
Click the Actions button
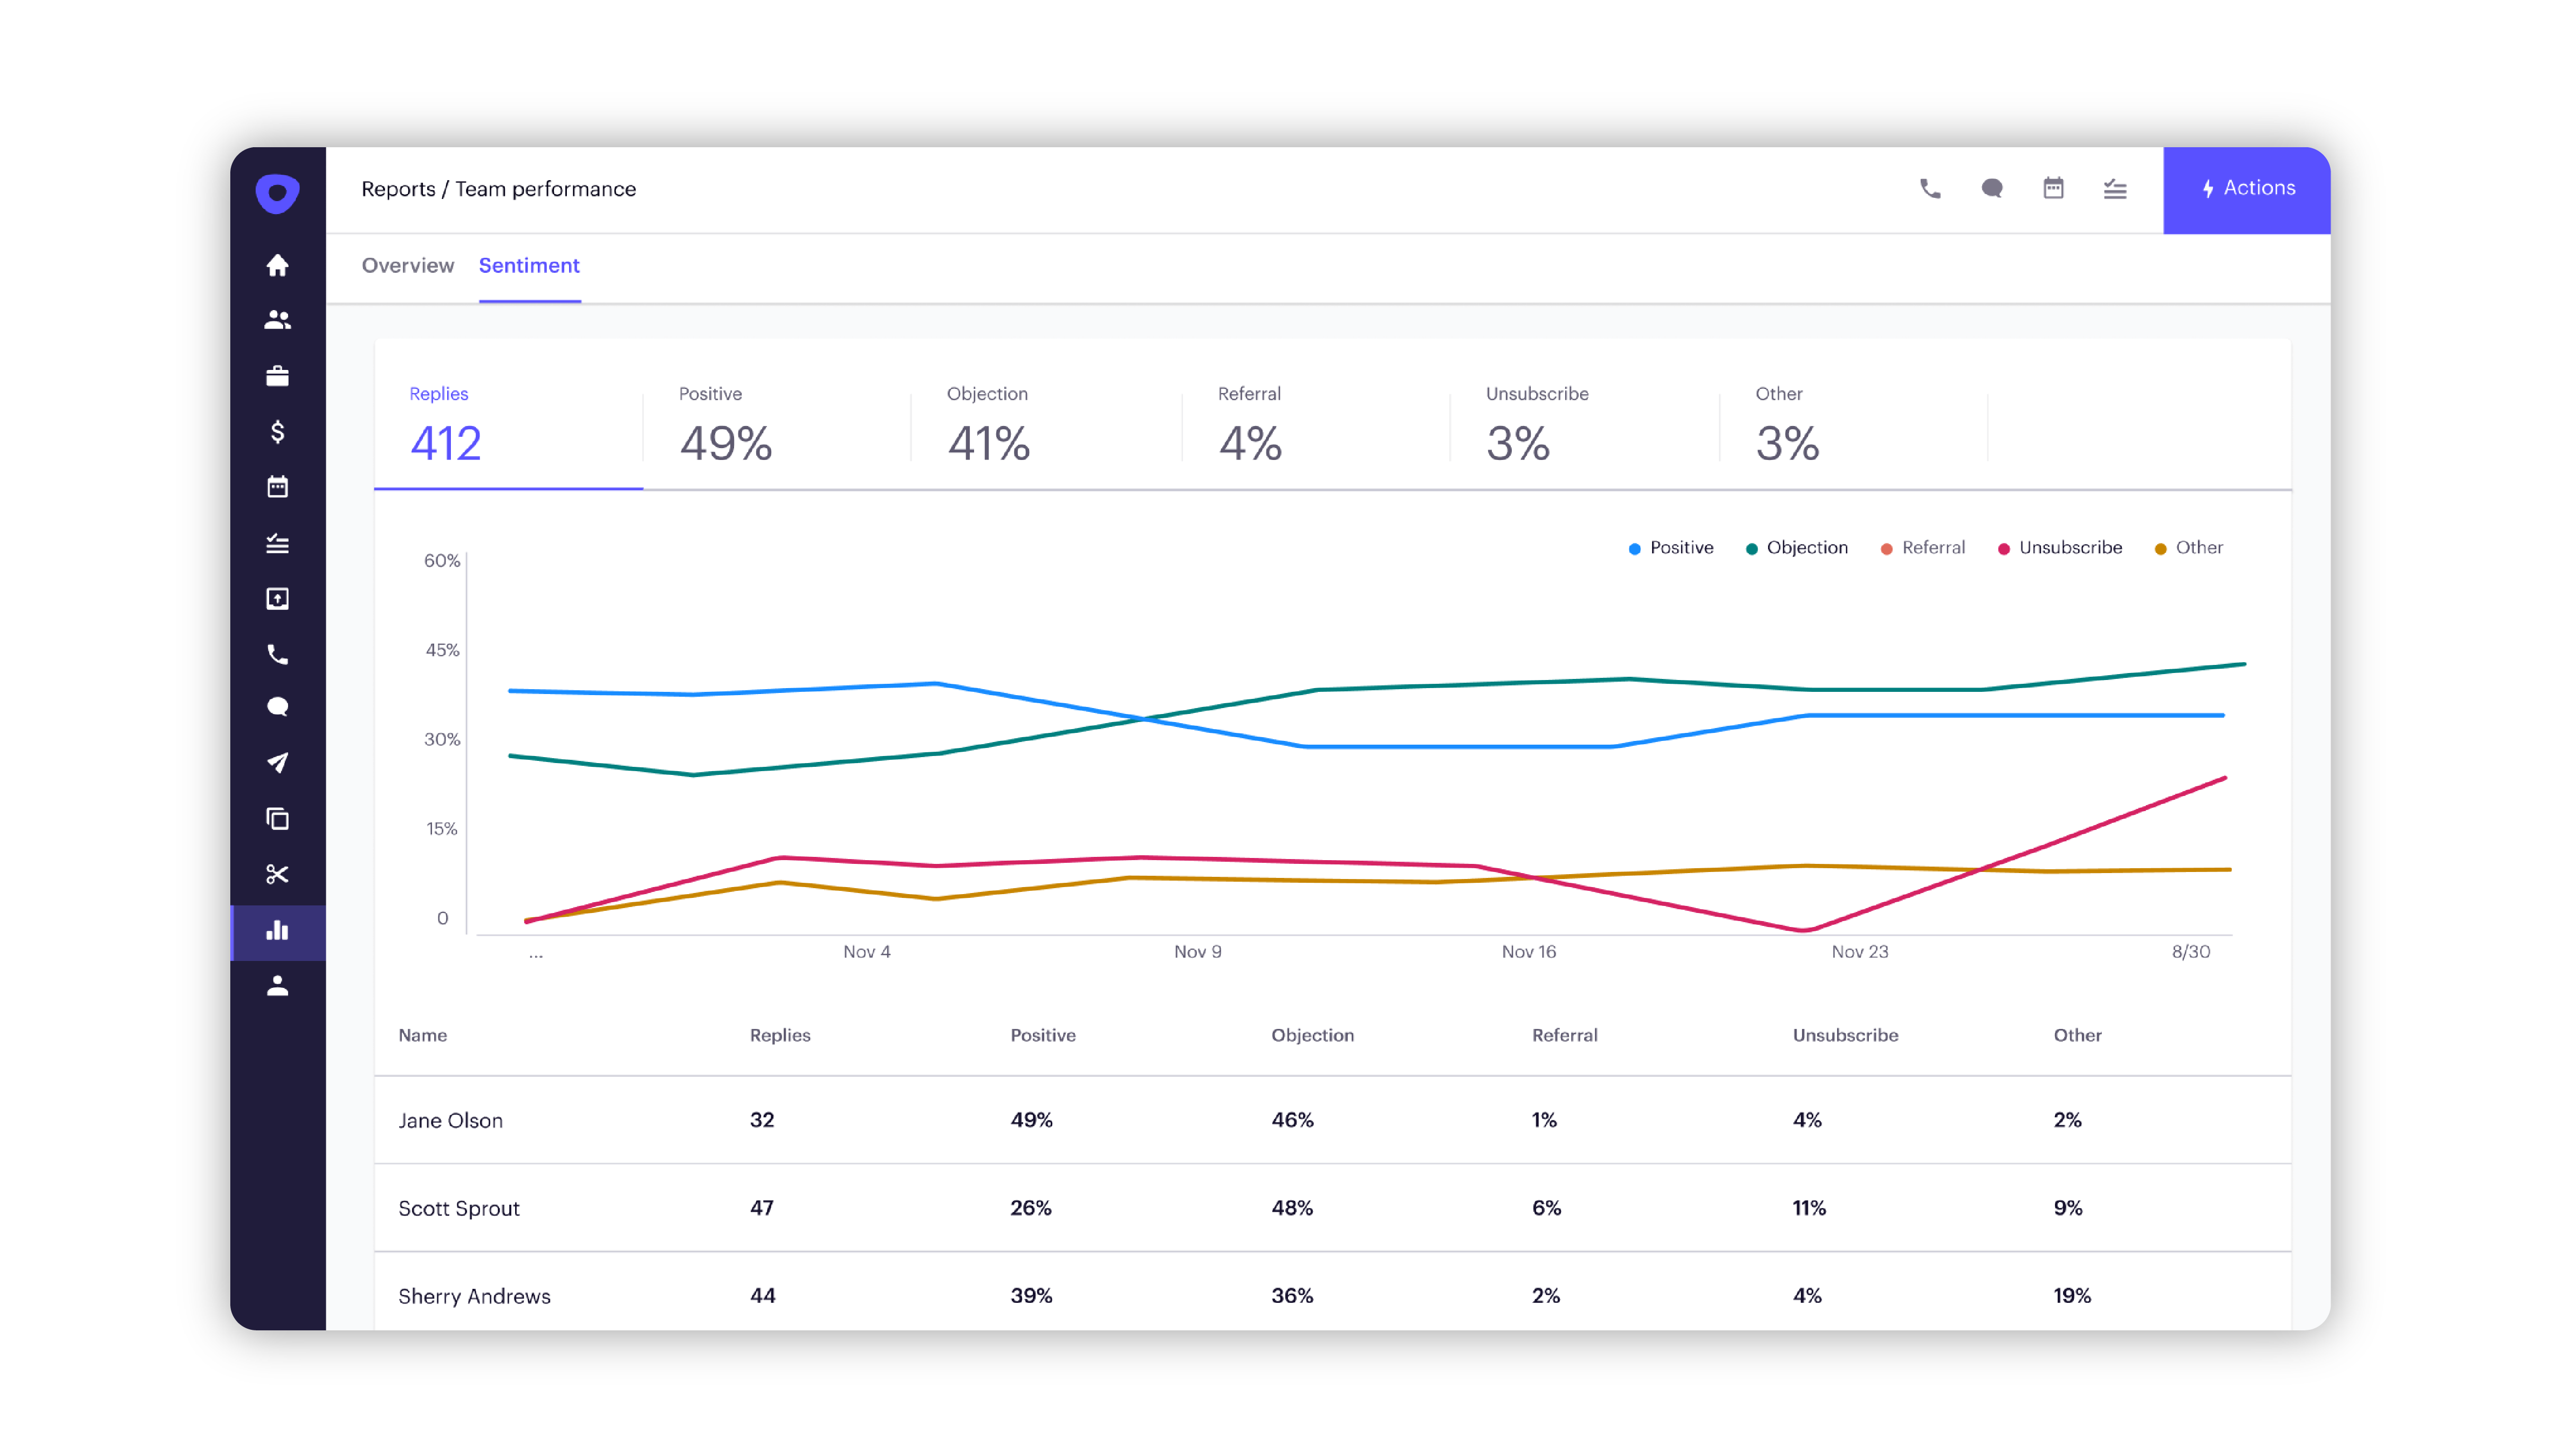[2247, 188]
